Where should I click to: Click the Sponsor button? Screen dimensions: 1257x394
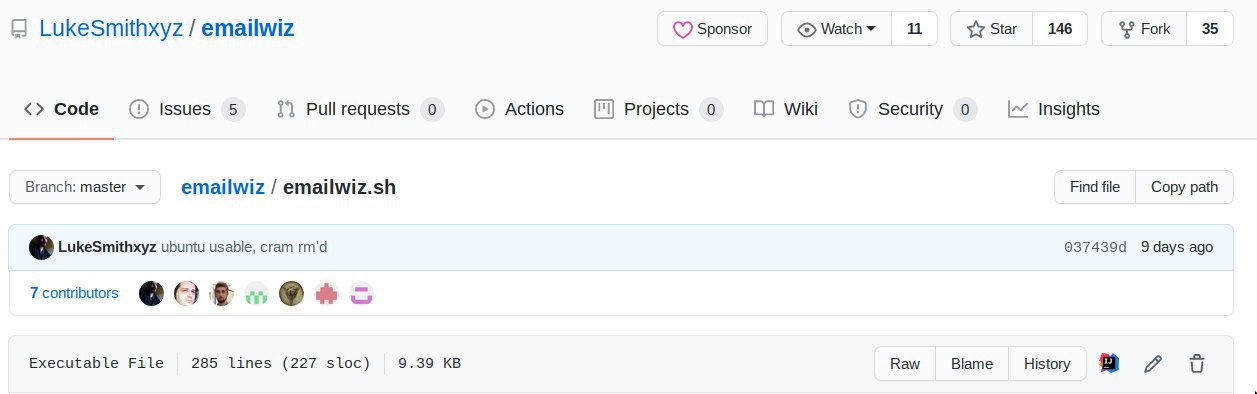(712, 29)
